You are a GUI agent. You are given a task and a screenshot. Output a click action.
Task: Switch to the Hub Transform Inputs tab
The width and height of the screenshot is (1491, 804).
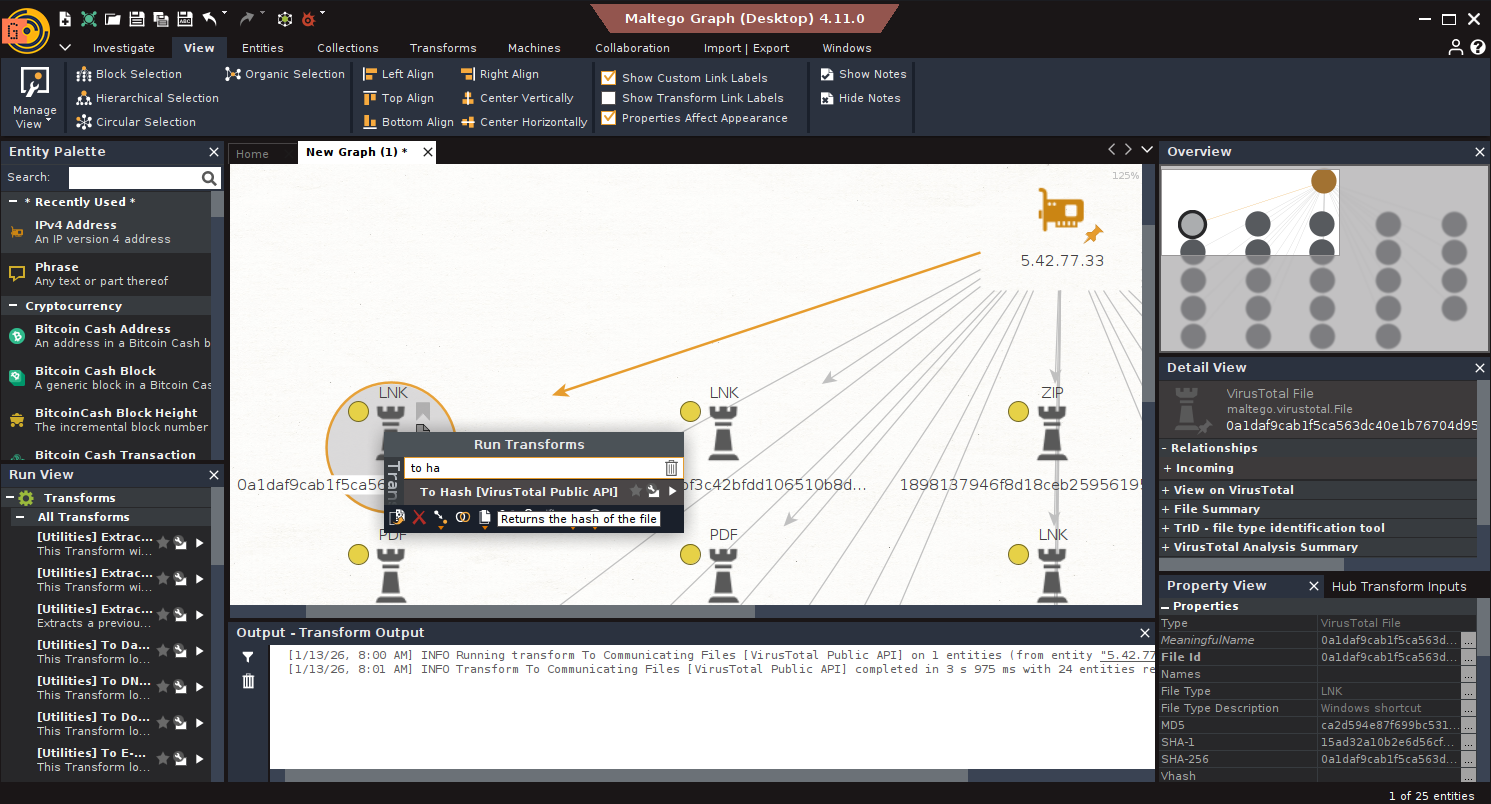1398,587
